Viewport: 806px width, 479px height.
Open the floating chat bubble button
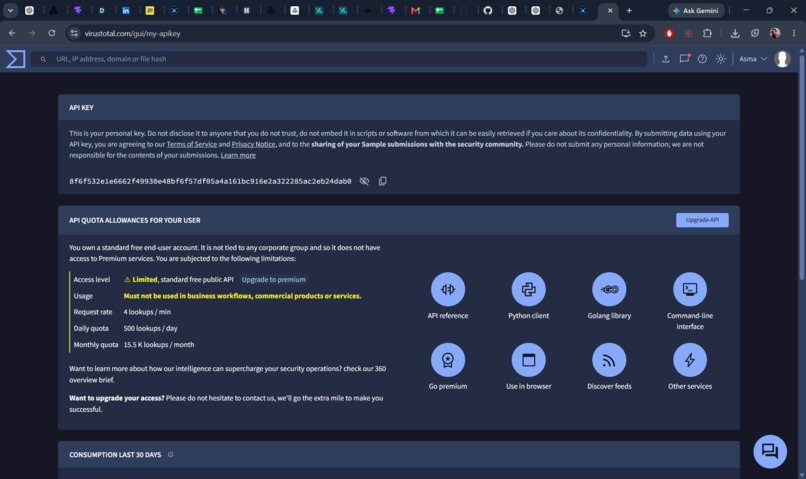tap(770, 451)
